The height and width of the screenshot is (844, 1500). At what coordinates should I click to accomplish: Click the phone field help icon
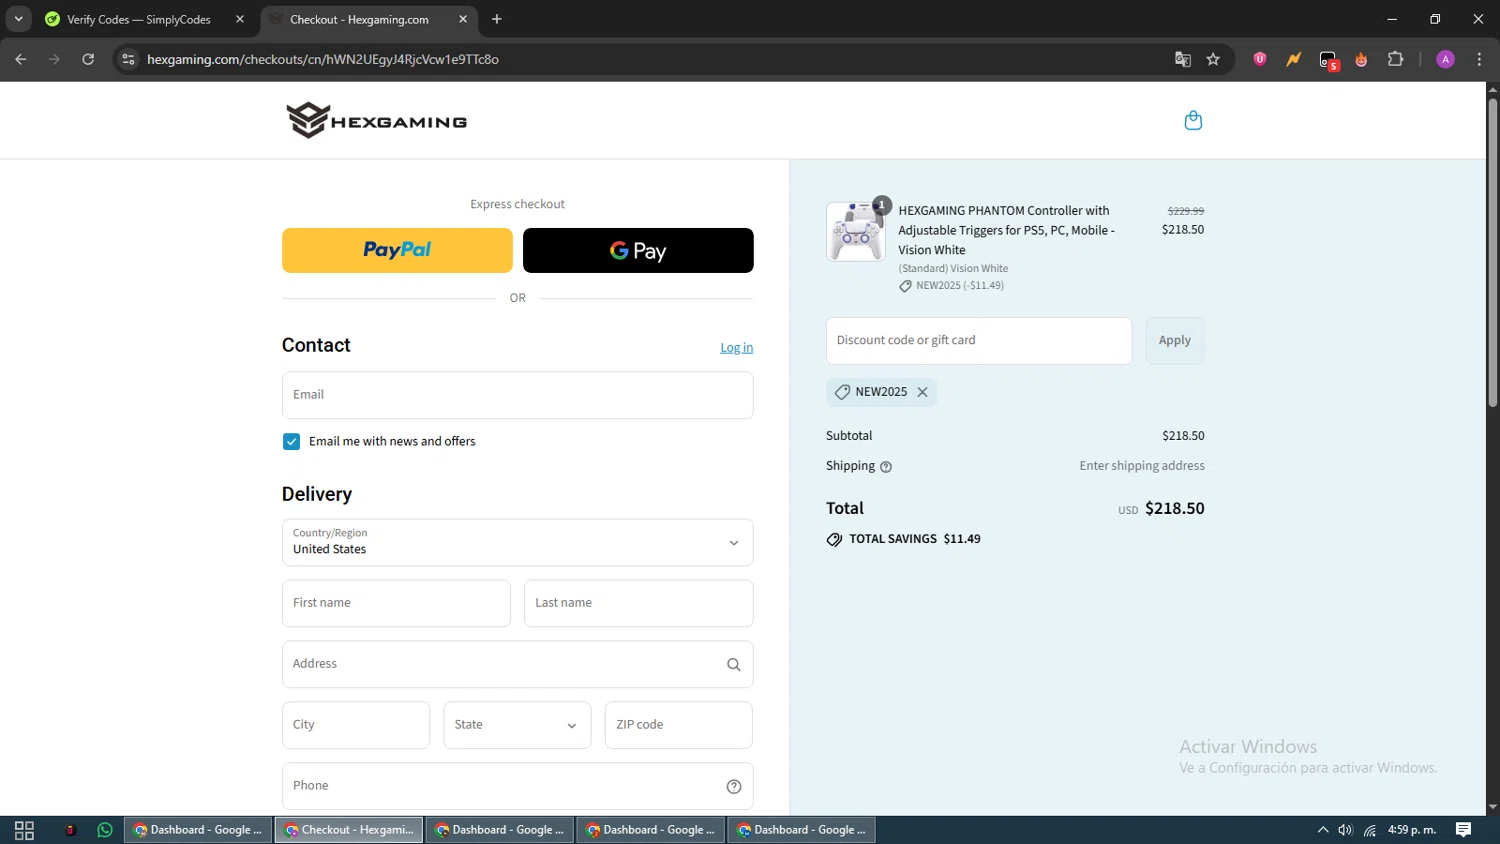(x=733, y=787)
